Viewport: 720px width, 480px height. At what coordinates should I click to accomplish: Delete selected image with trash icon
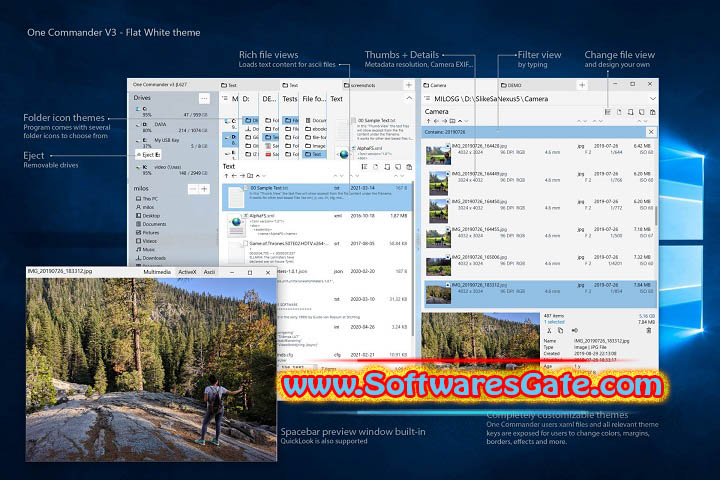tap(649, 330)
